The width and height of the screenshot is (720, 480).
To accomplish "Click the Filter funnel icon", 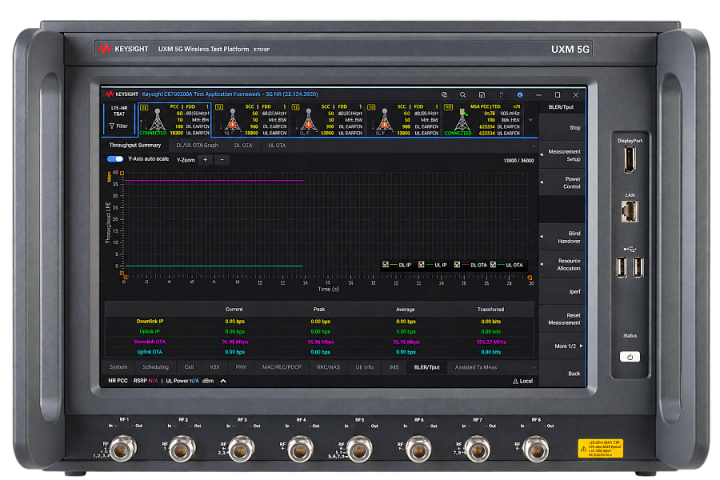I will [x=112, y=126].
